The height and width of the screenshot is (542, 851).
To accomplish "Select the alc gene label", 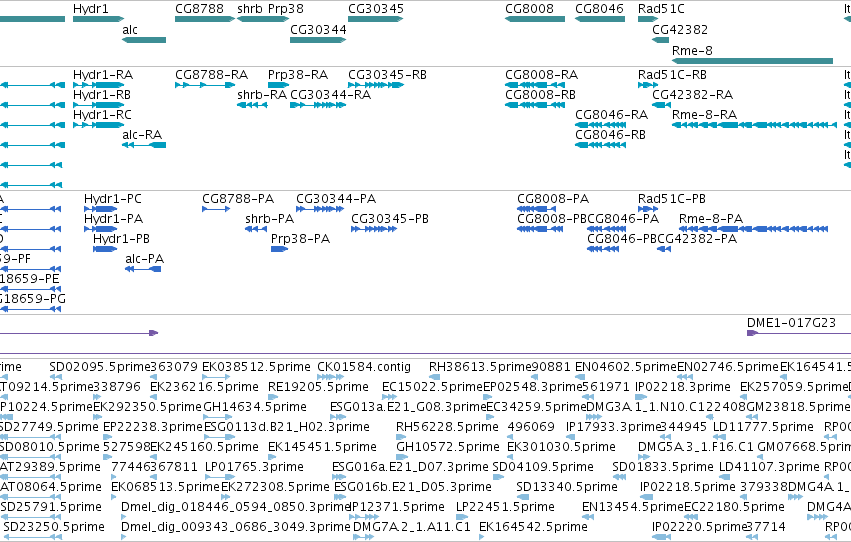I will [130, 30].
